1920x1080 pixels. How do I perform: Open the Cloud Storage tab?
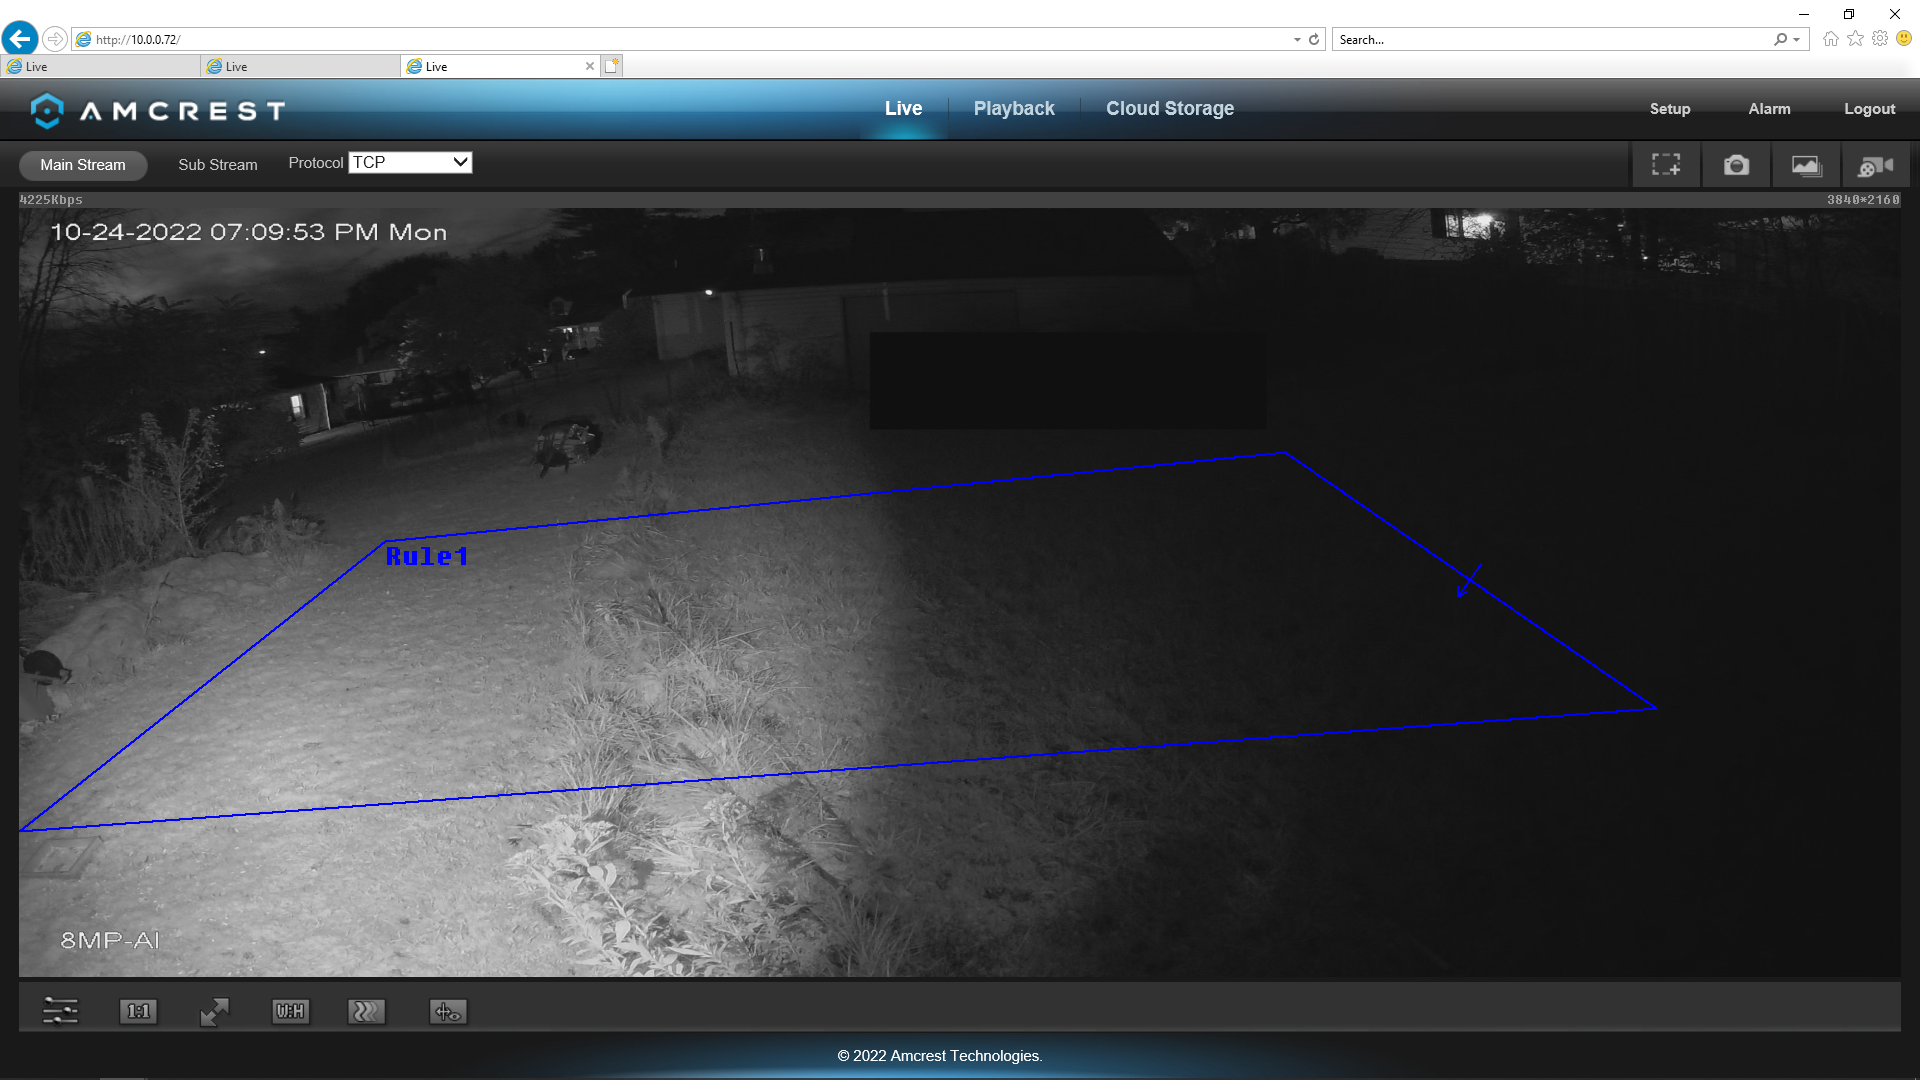click(1170, 108)
